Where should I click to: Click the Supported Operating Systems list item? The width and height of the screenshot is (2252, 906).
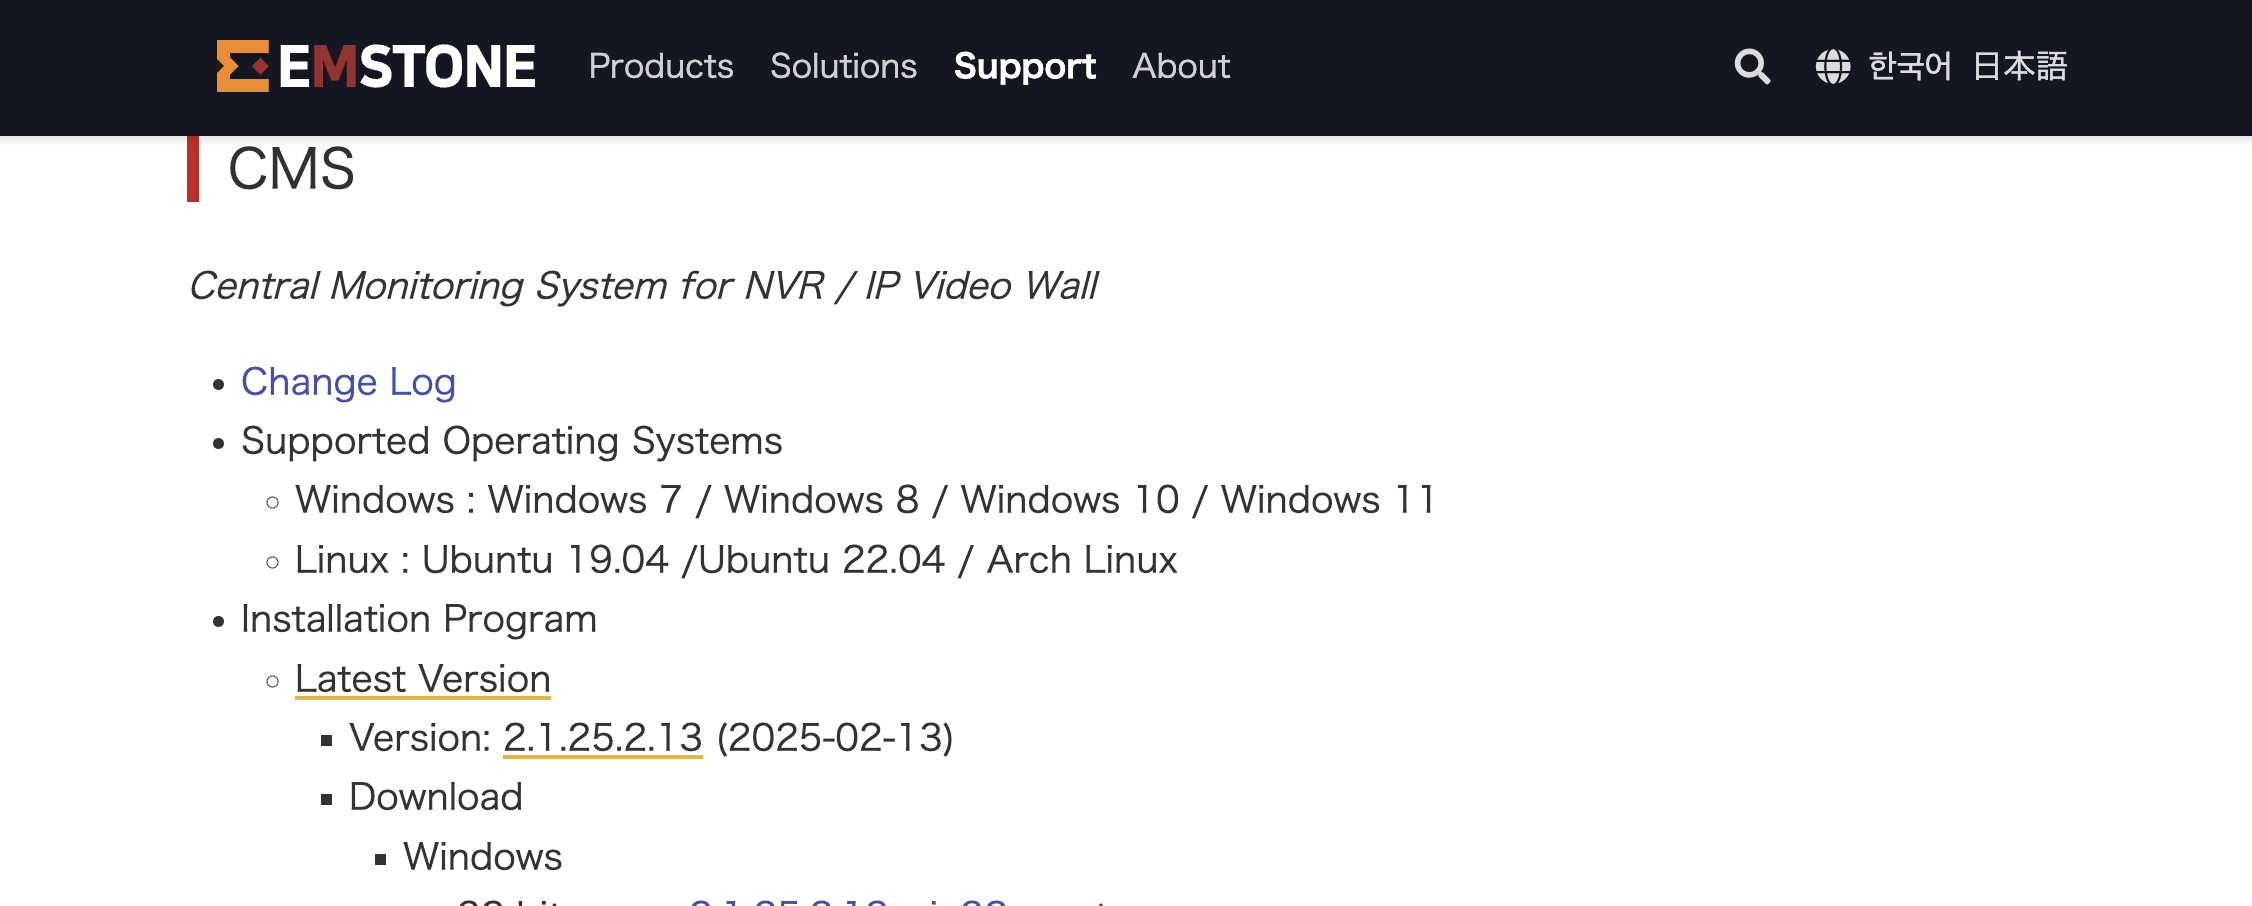click(511, 441)
